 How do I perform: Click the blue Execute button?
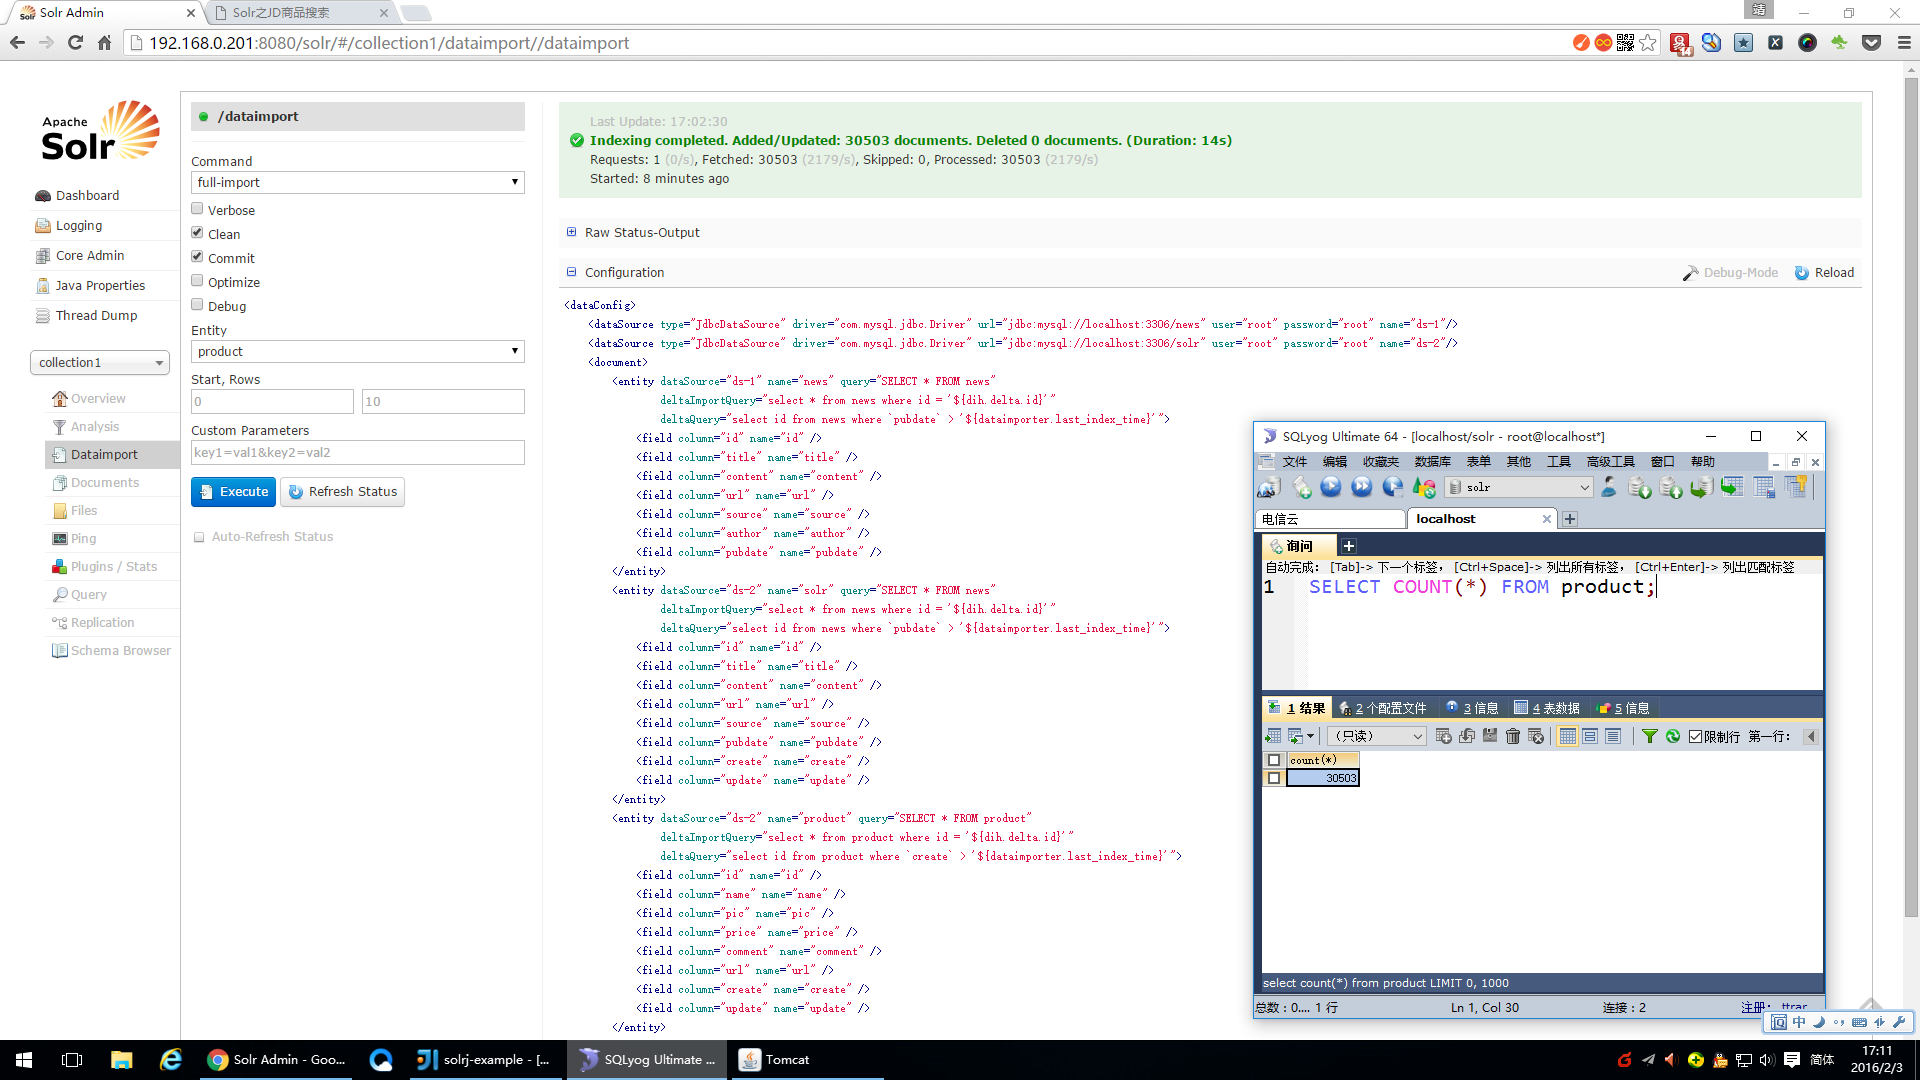point(233,491)
